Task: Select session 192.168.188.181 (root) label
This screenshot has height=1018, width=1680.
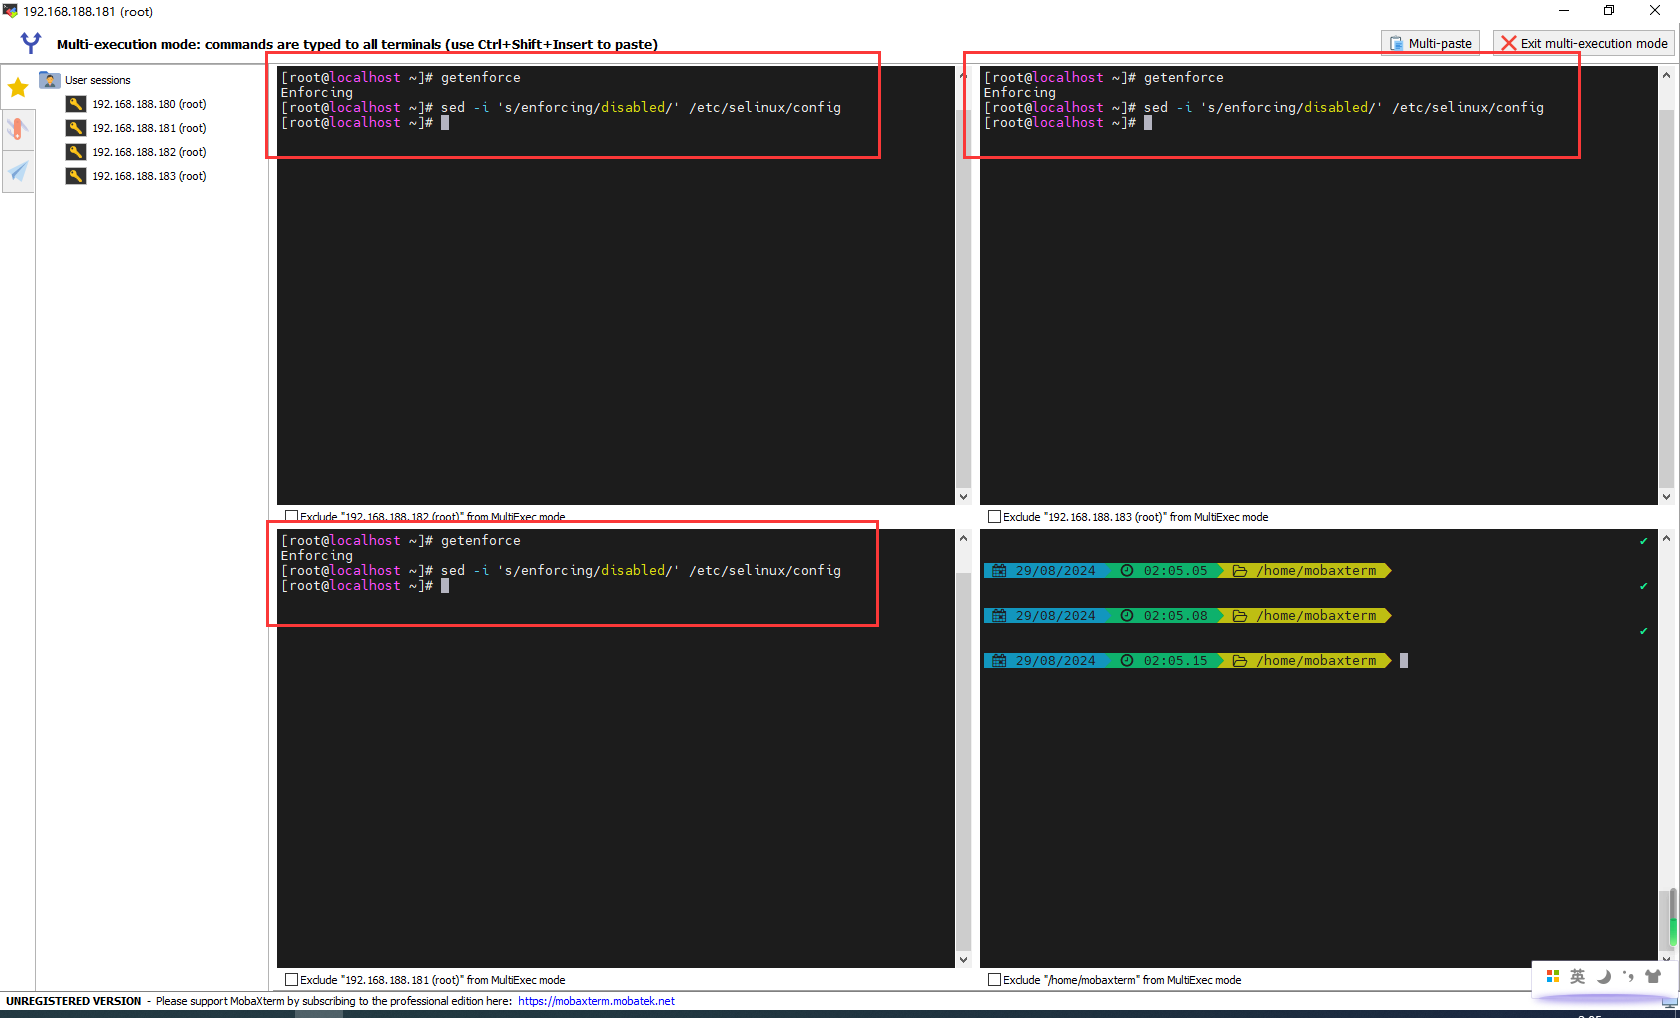Action: [149, 128]
